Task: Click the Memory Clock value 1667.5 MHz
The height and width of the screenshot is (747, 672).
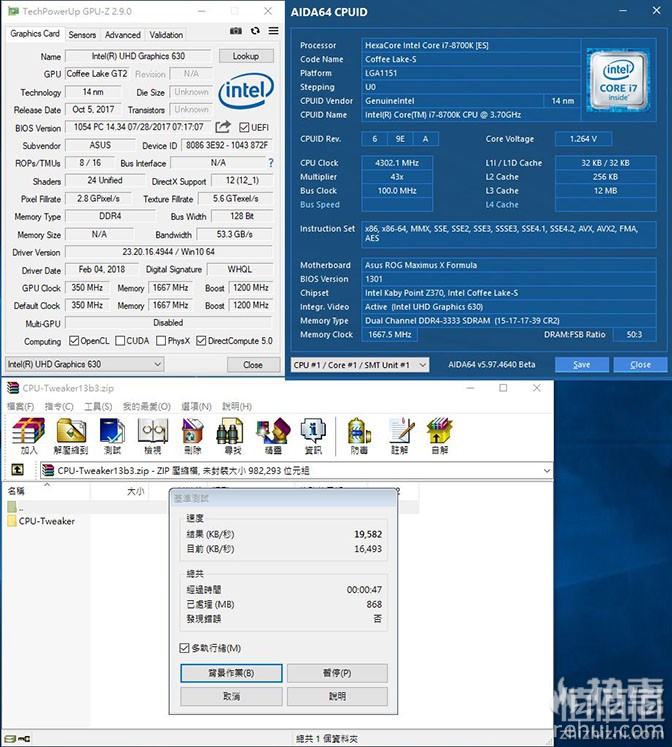Action: [x=390, y=335]
